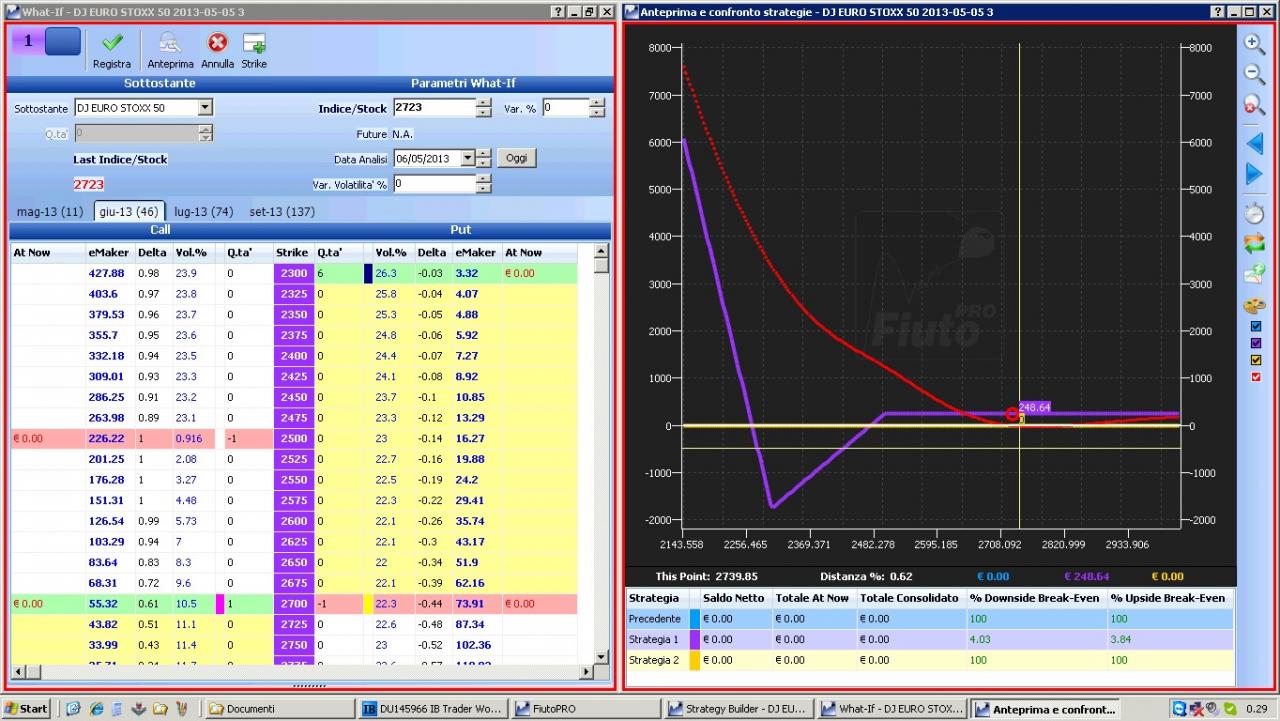Click the red Annulla cancel icon
The height and width of the screenshot is (721, 1280).
coord(217,43)
